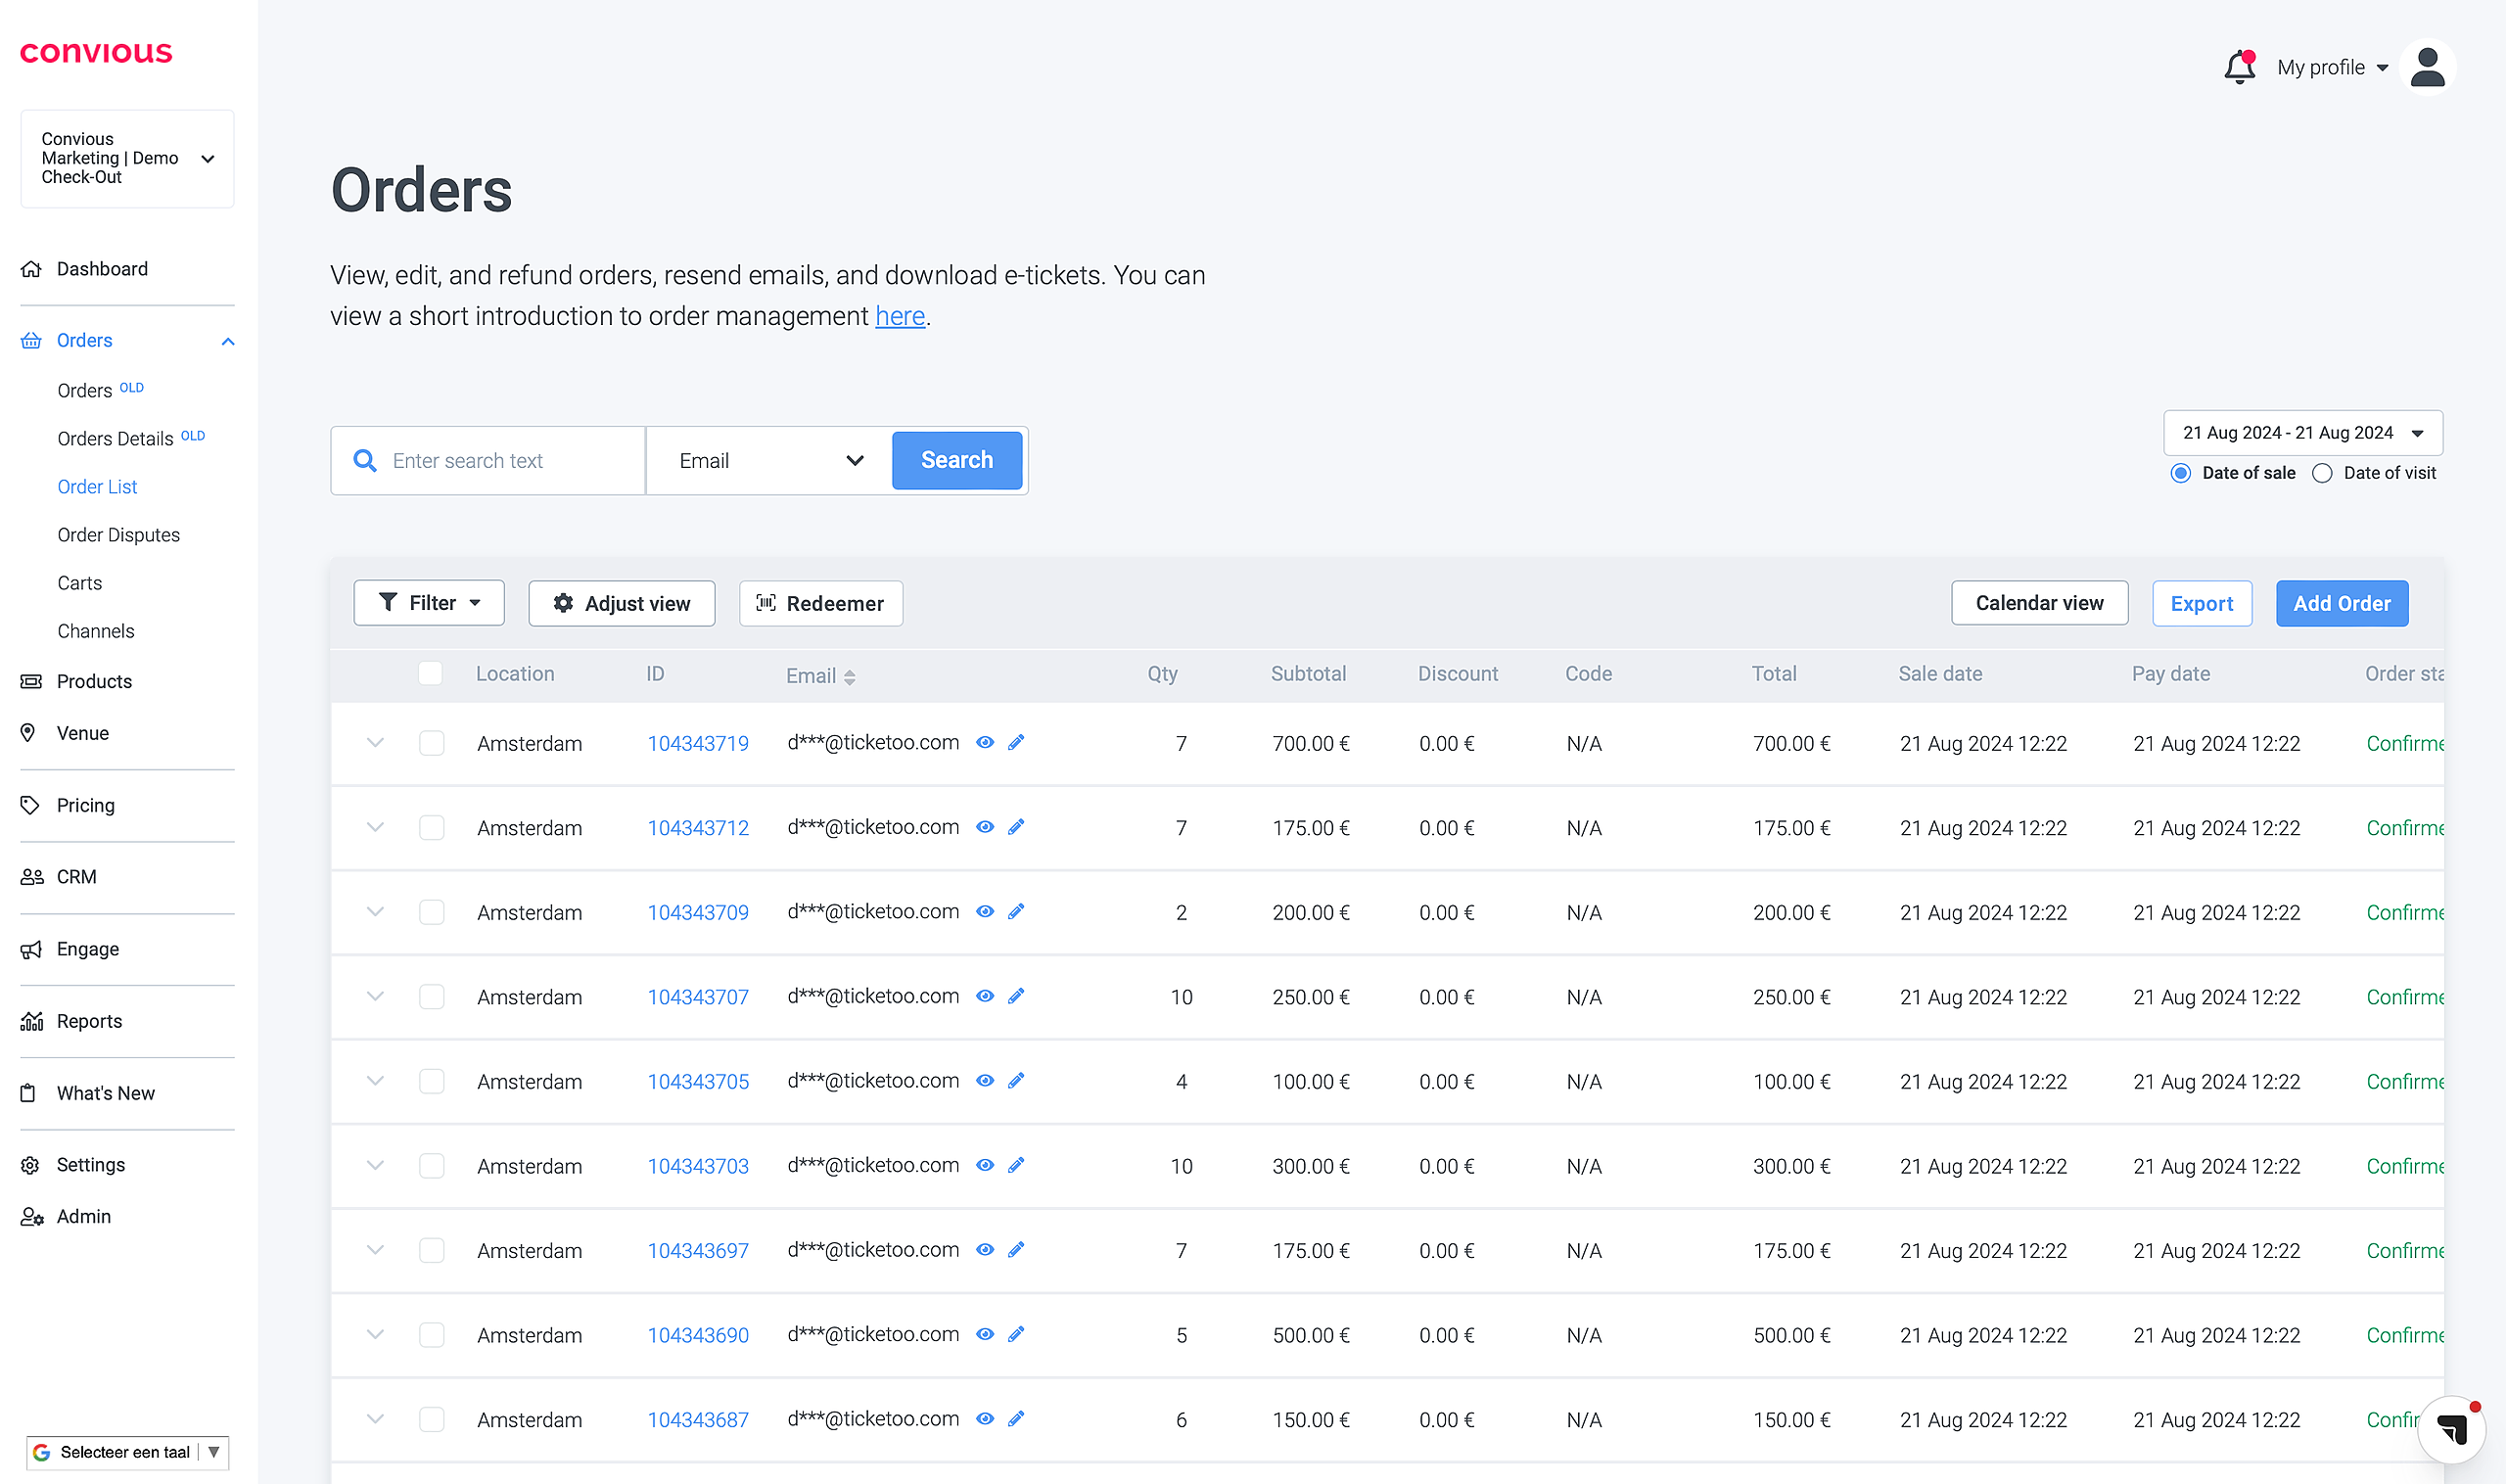Viewport: 2506px width, 1484px height.
Task: Expand row details for order 104343707
Action: click(x=375, y=996)
